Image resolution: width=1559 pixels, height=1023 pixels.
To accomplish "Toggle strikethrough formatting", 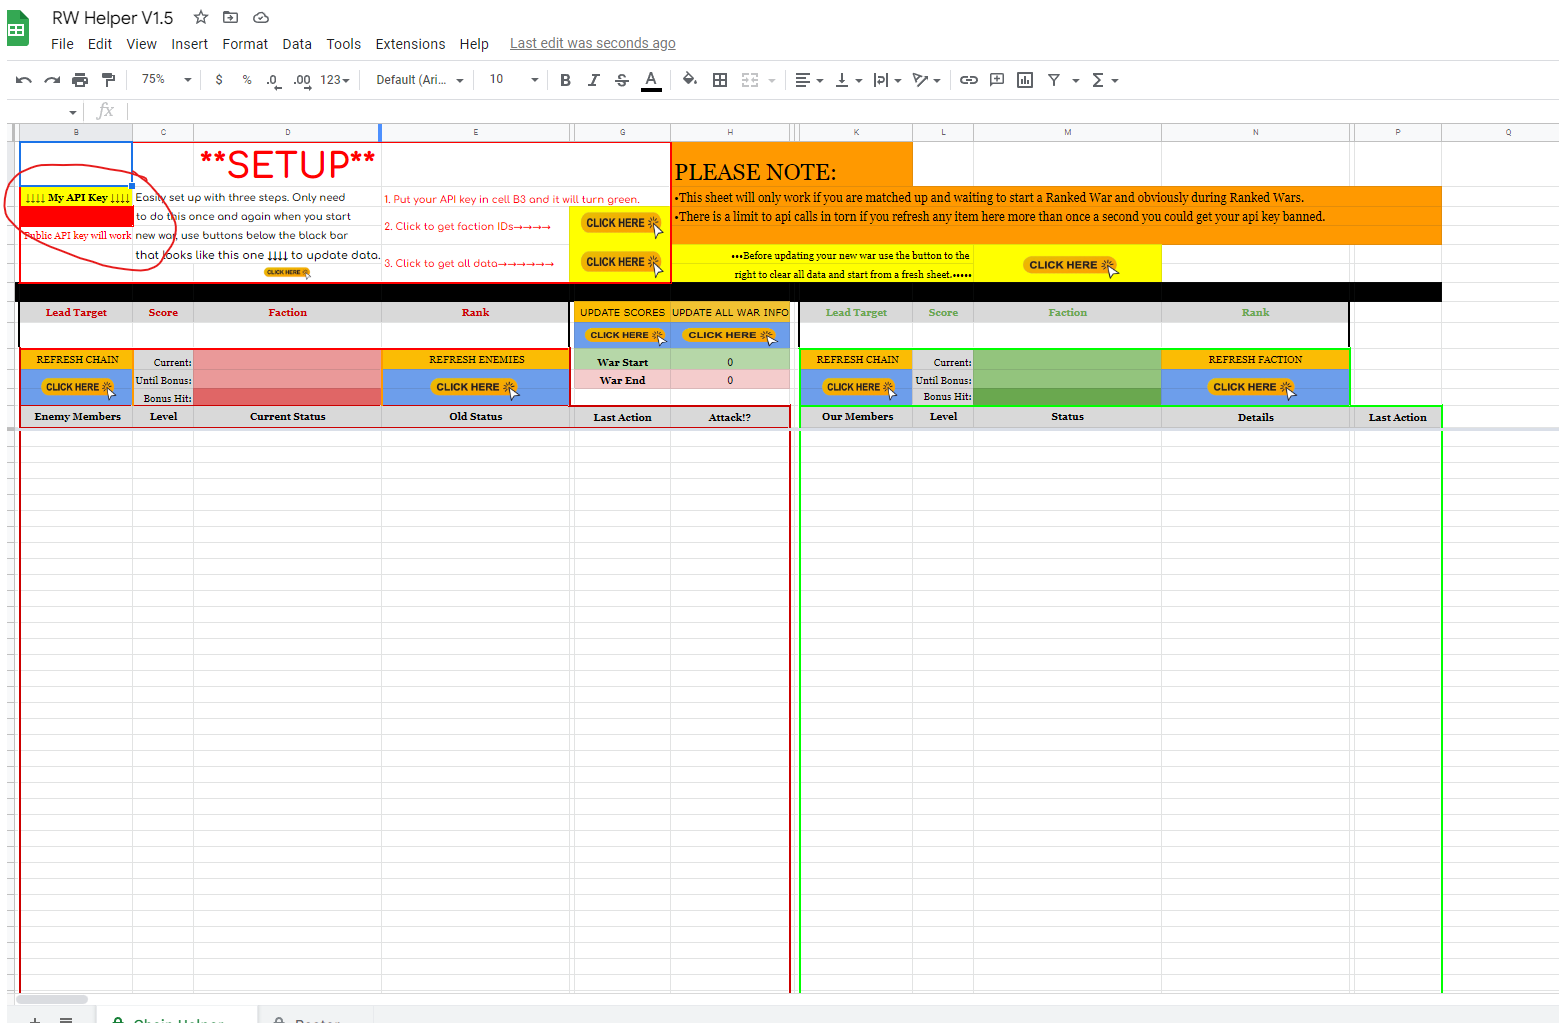I will [621, 80].
